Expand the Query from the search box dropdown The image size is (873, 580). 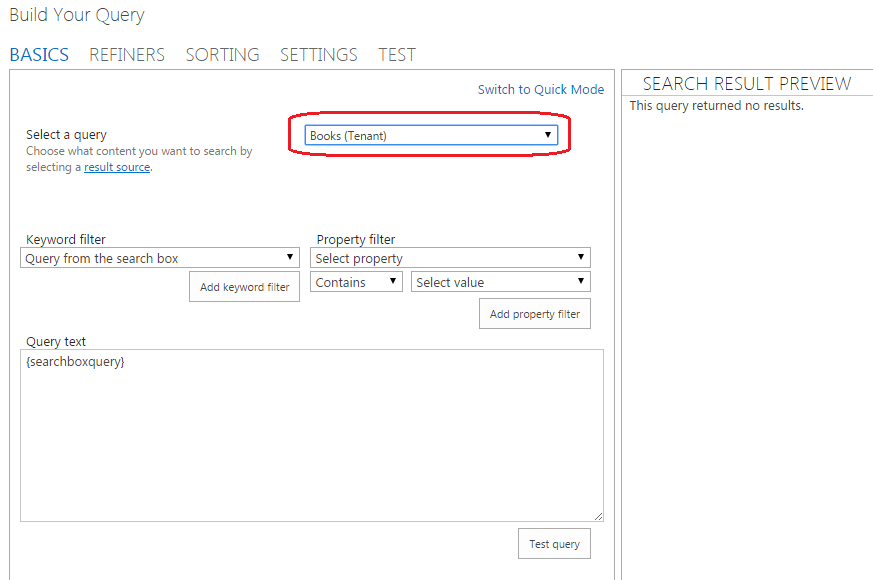[160, 258]
